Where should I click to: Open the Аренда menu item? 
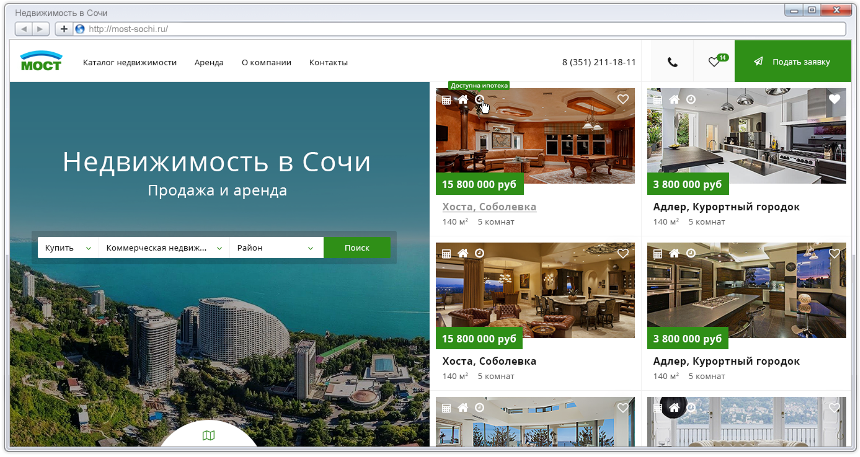209,63
